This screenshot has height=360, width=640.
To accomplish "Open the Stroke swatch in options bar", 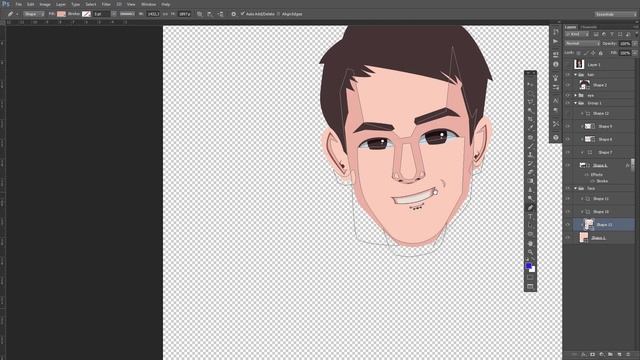I will point(86,14).
